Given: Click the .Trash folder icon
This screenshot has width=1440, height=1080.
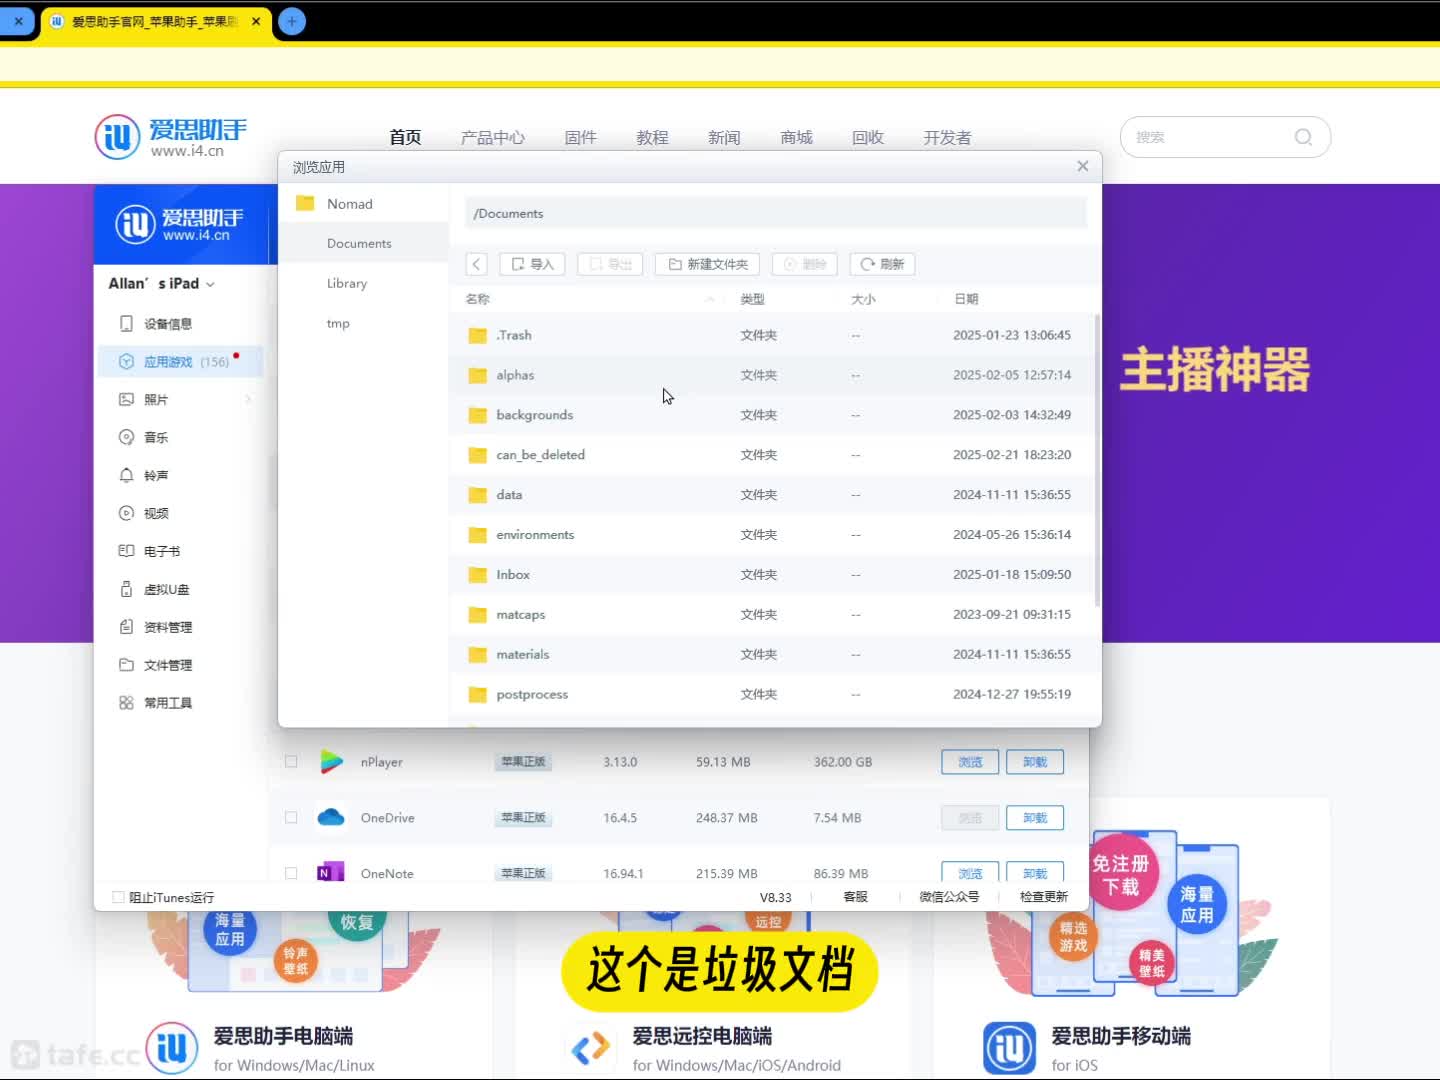Looking at the screenshot, I should pos(478,335).
